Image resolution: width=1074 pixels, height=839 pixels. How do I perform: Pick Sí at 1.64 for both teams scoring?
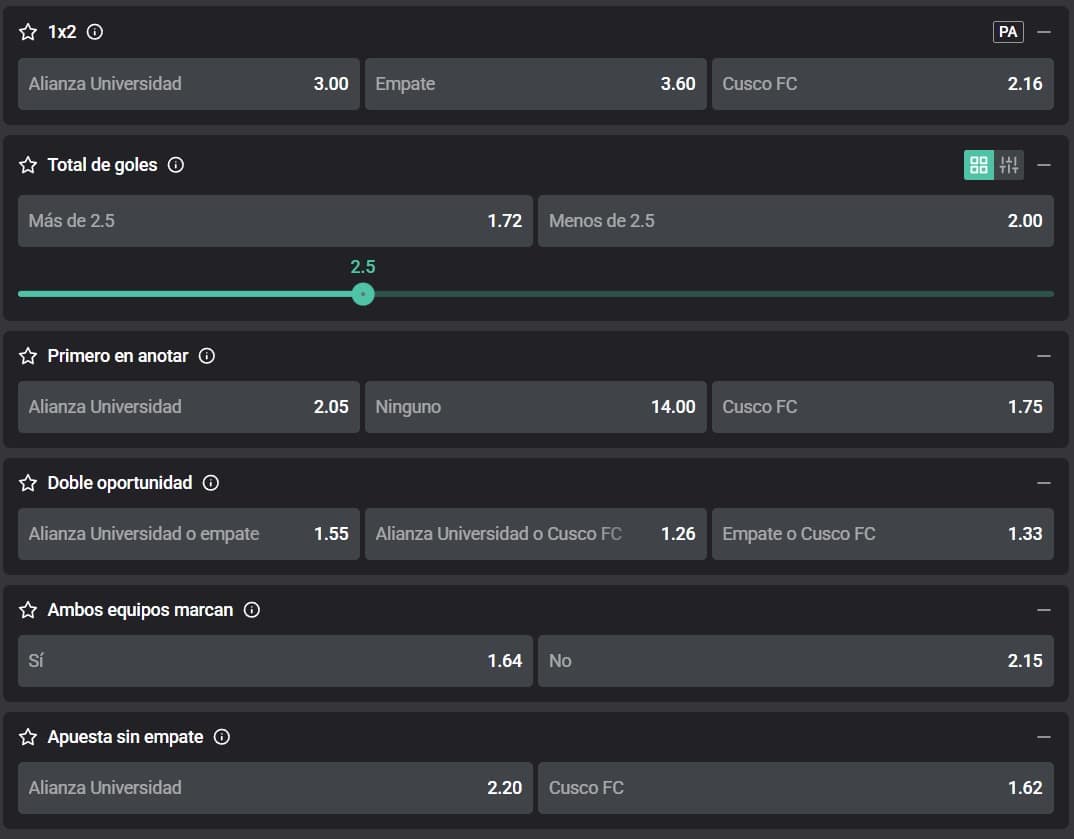275,661
